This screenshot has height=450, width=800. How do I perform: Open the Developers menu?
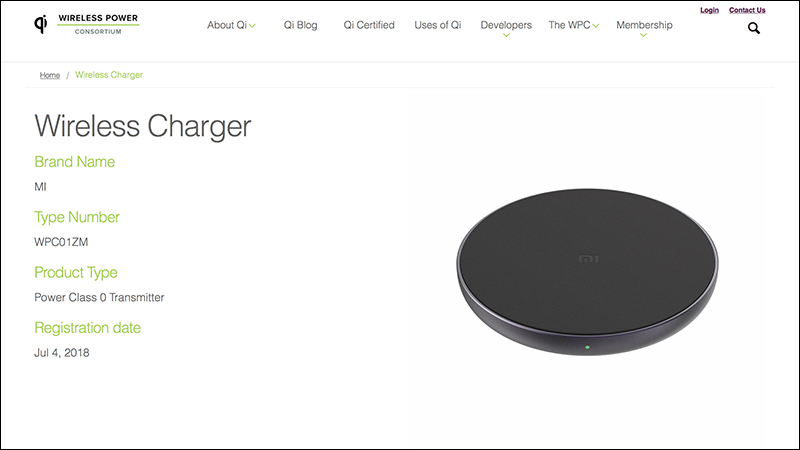tap(506, 25)
